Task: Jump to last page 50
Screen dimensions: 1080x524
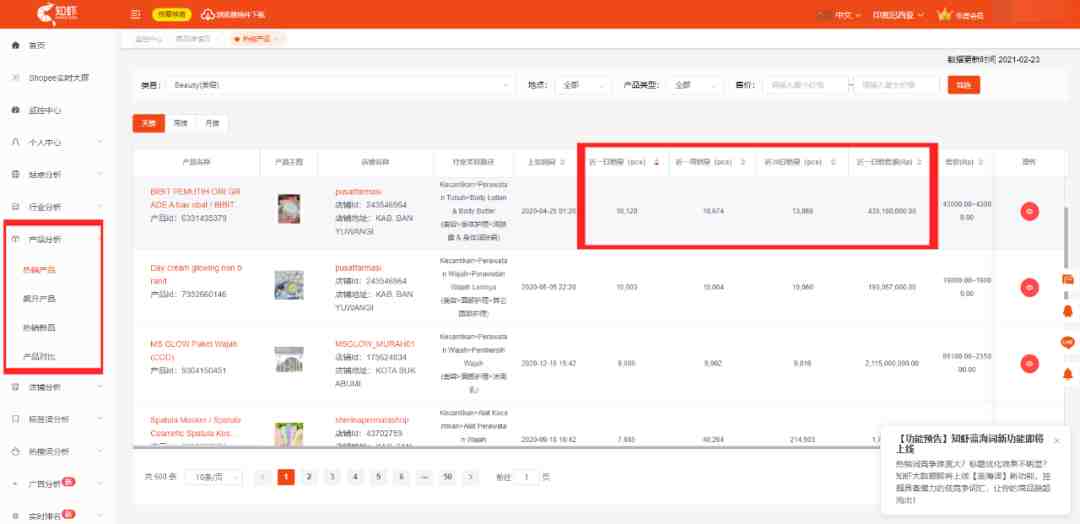Action: (x=448, y=476)
